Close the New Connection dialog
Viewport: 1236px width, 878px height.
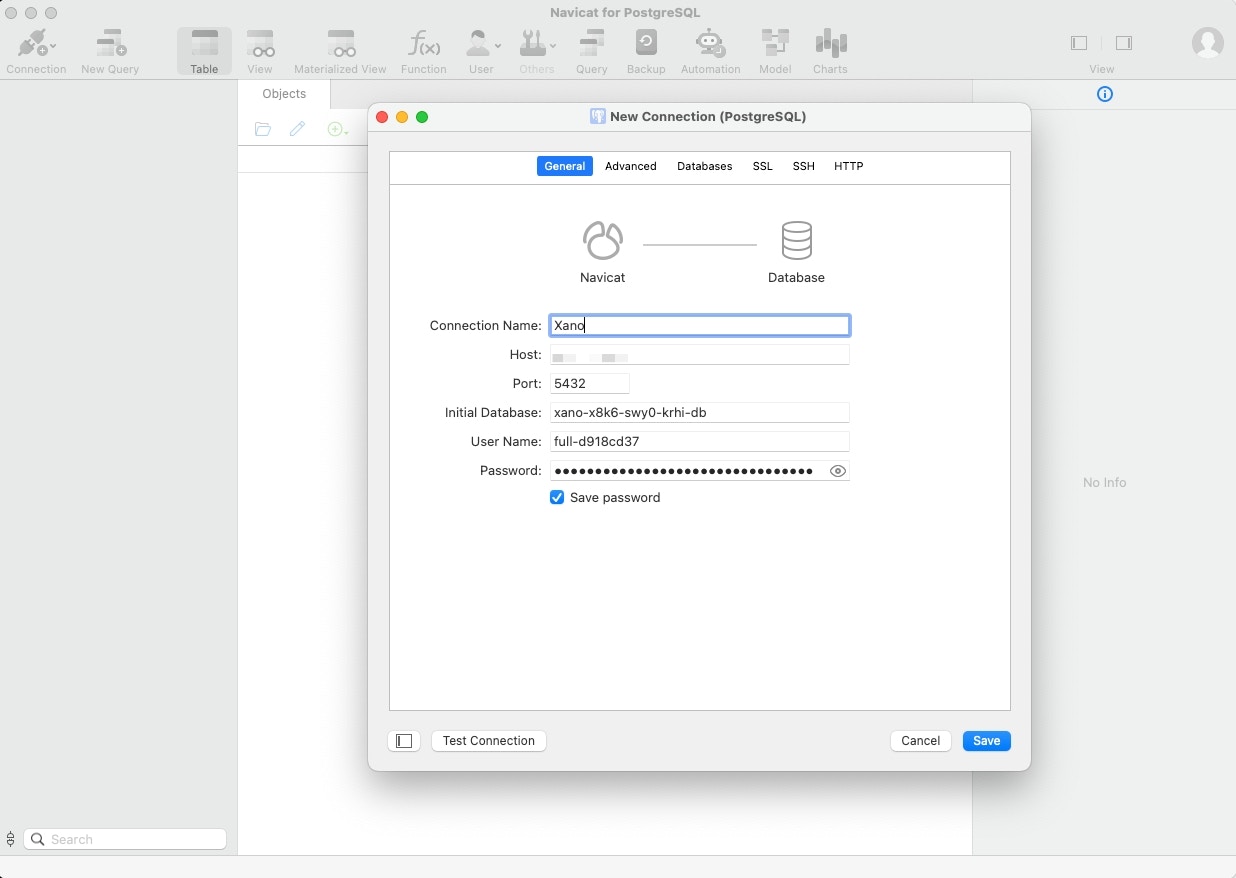[x=382, y=117]
